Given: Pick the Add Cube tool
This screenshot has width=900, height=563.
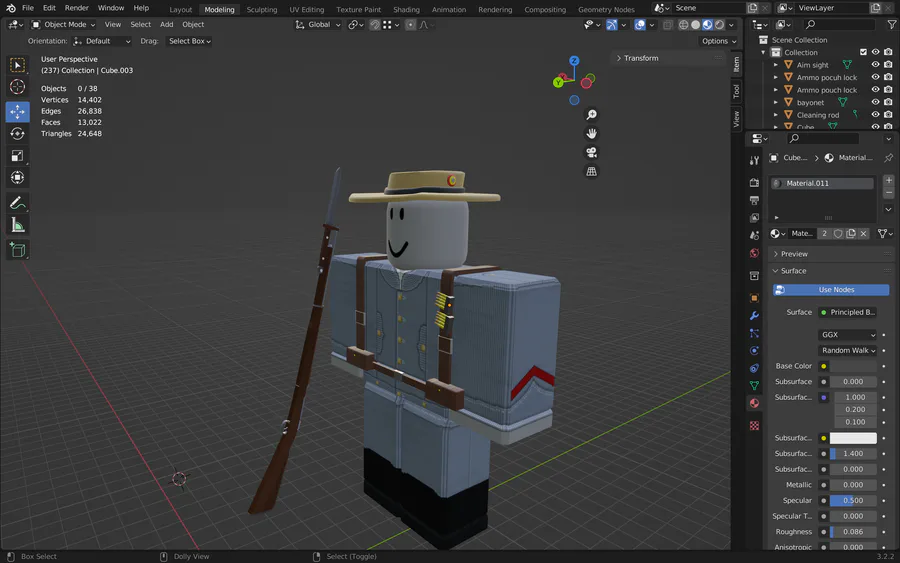Looking at the screenshot, I should coord(17,250).
